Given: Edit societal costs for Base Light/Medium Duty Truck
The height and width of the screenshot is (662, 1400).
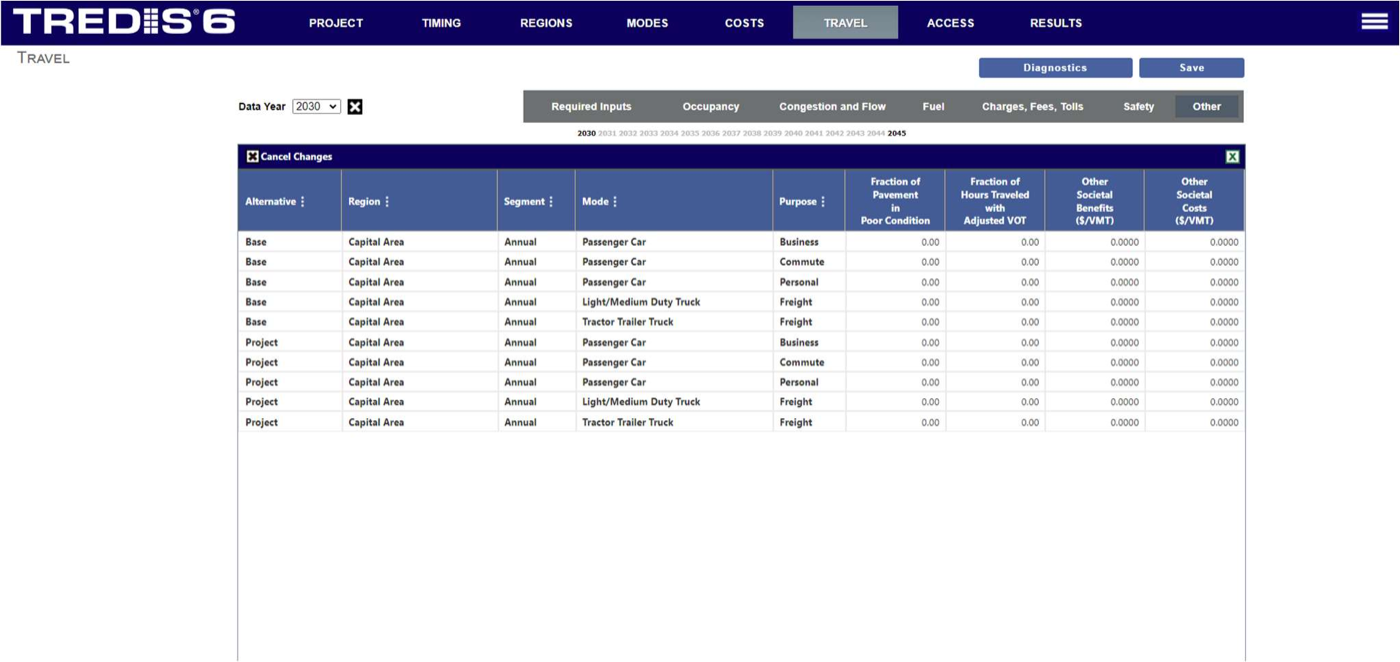Looking at the screenshot, I should click(1195, 302).
